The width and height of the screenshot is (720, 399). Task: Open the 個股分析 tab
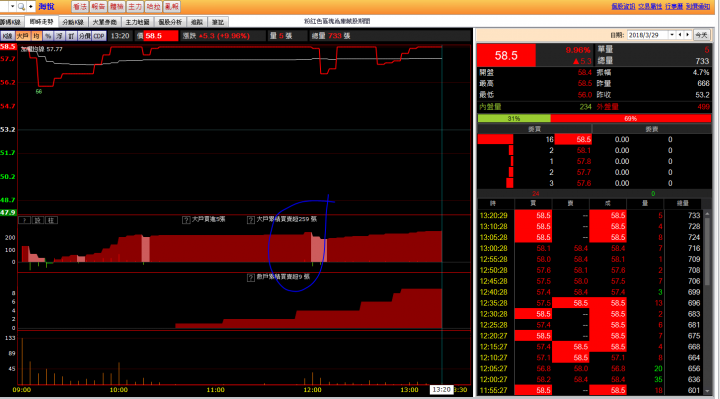click(x=170, y=22)
